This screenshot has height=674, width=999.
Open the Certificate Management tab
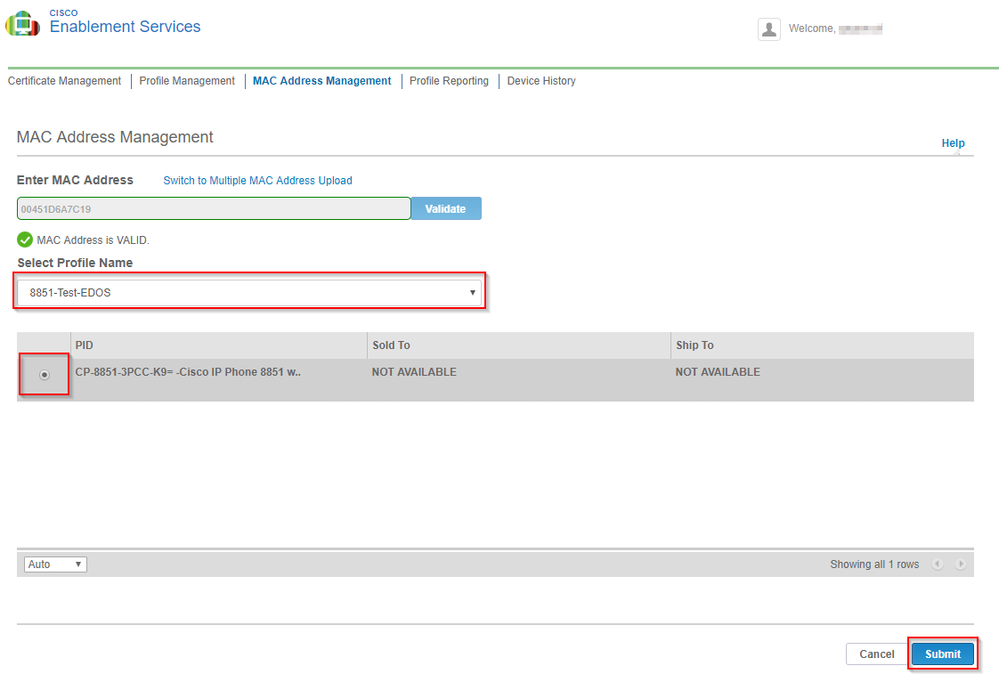(64, 81)
